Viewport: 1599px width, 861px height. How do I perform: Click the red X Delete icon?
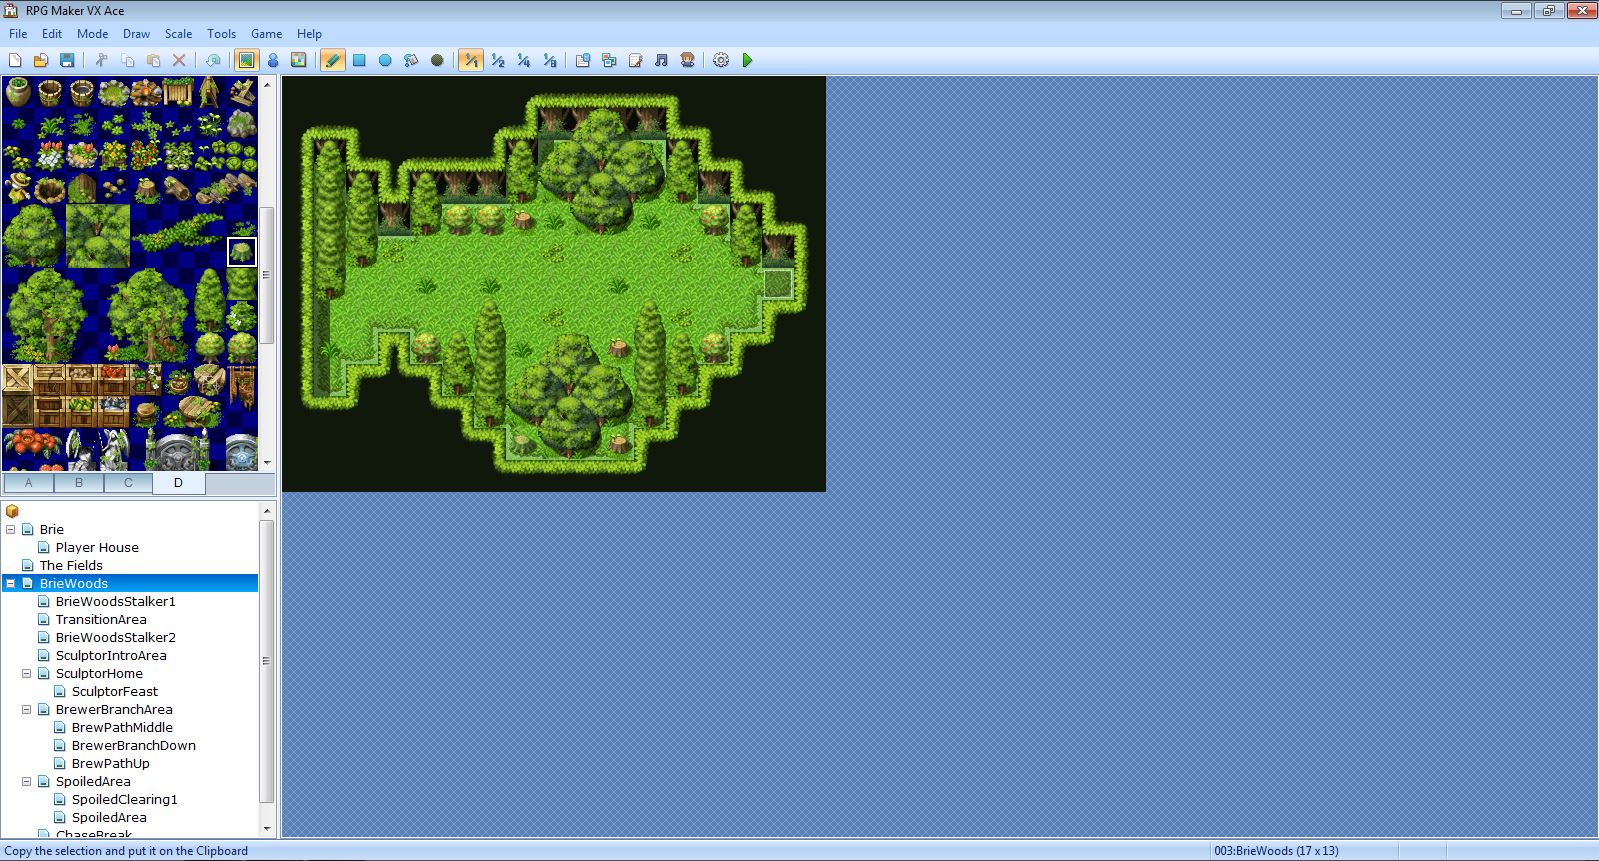point(179,60)
